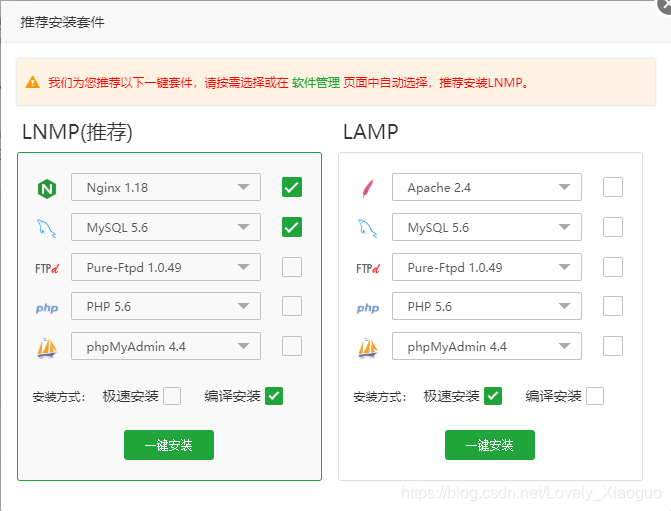671x511 pixels.
Task: Click the MySQL dolphin icon in LNMP
Action: 47,228
